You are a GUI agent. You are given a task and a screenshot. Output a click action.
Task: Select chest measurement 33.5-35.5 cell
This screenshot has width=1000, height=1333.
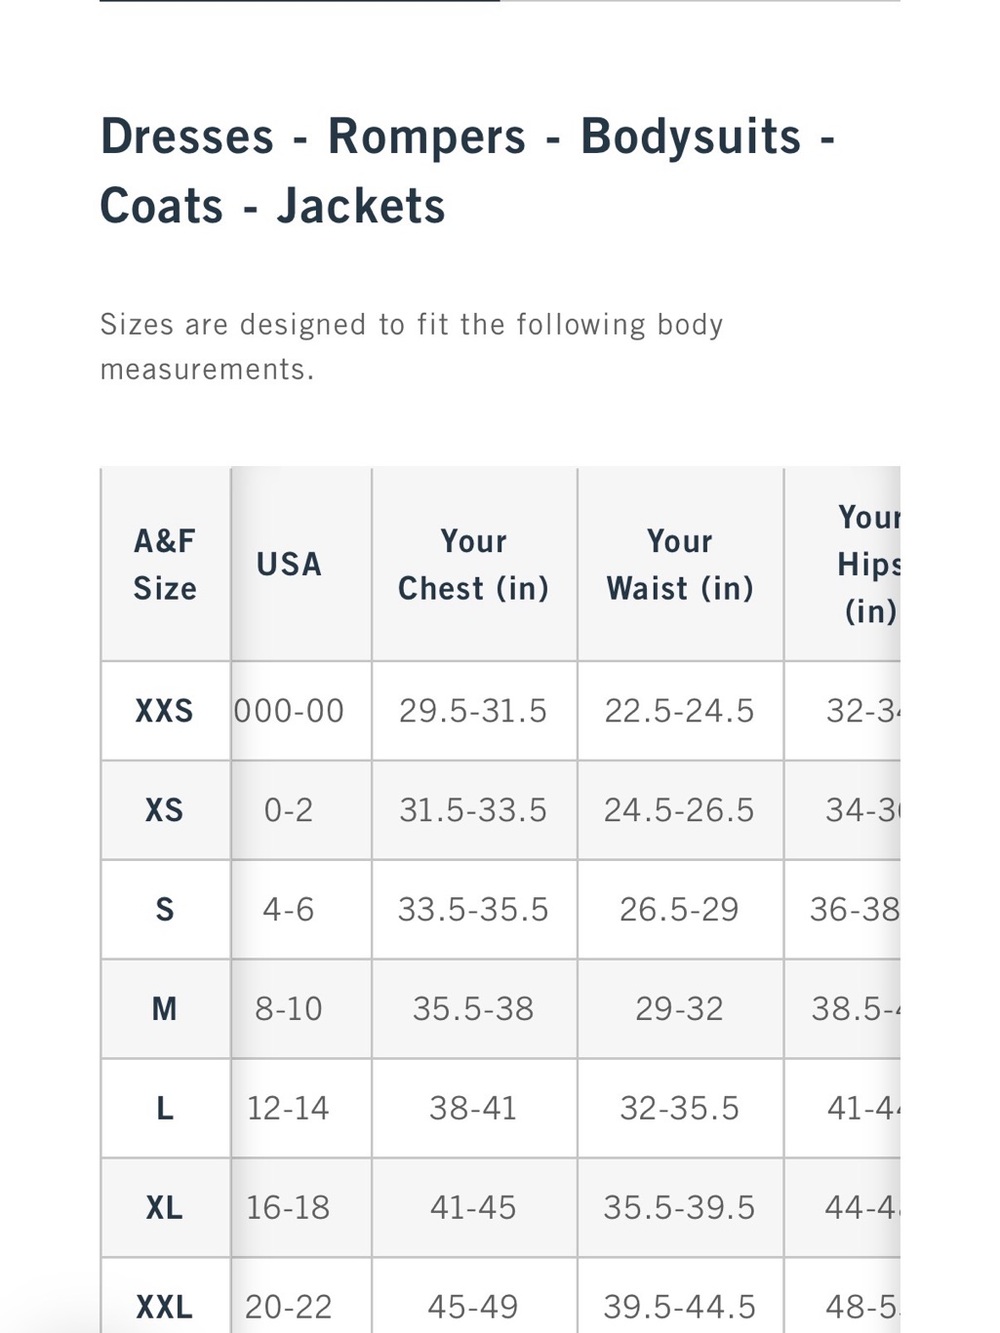[474, 909]
